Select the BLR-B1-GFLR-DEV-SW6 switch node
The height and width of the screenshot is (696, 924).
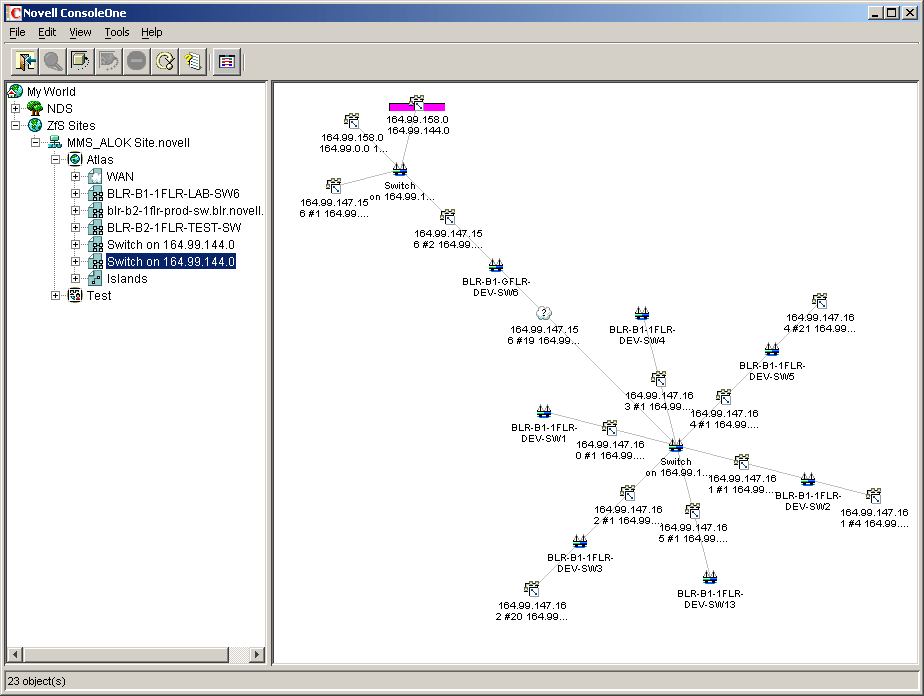pos(495,265)
